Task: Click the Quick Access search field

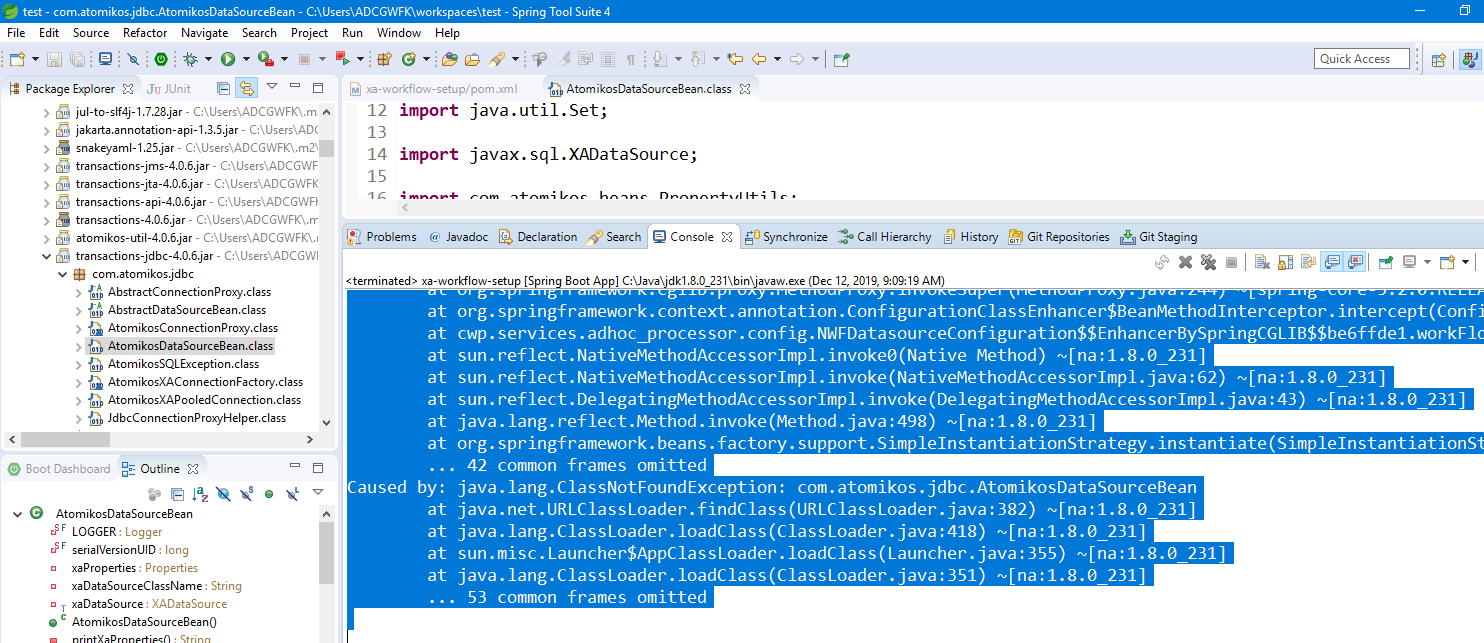Action: [1363, 59]
